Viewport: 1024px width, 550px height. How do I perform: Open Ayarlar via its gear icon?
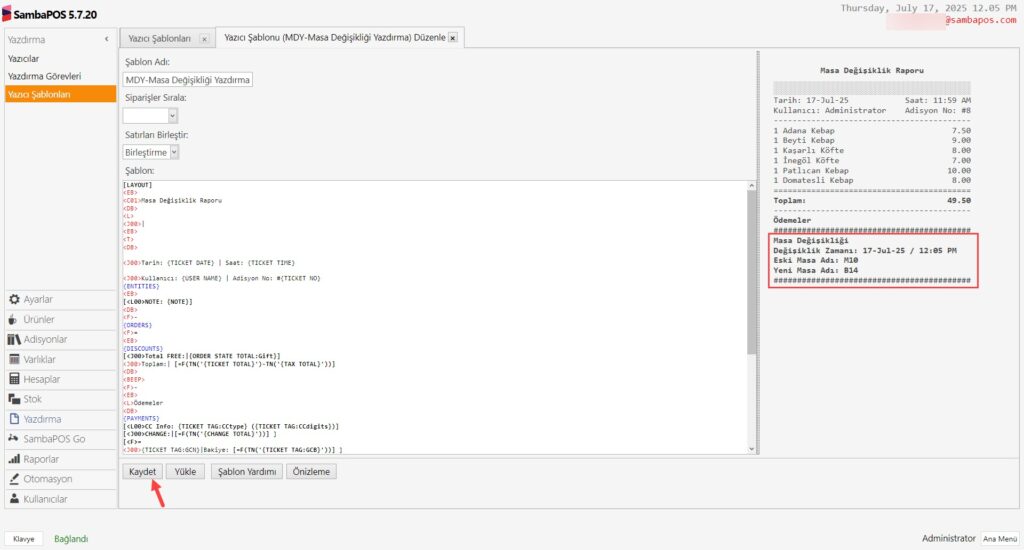[14, 299]
